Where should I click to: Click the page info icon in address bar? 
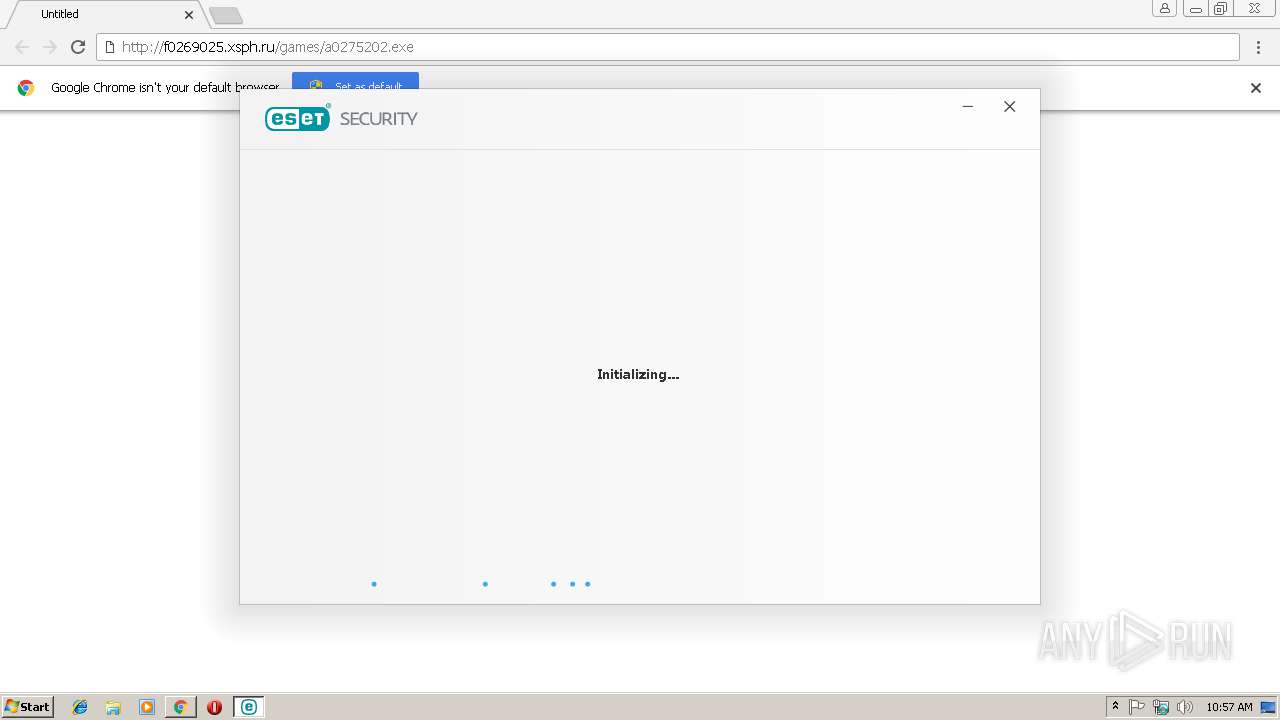(109, 47)
